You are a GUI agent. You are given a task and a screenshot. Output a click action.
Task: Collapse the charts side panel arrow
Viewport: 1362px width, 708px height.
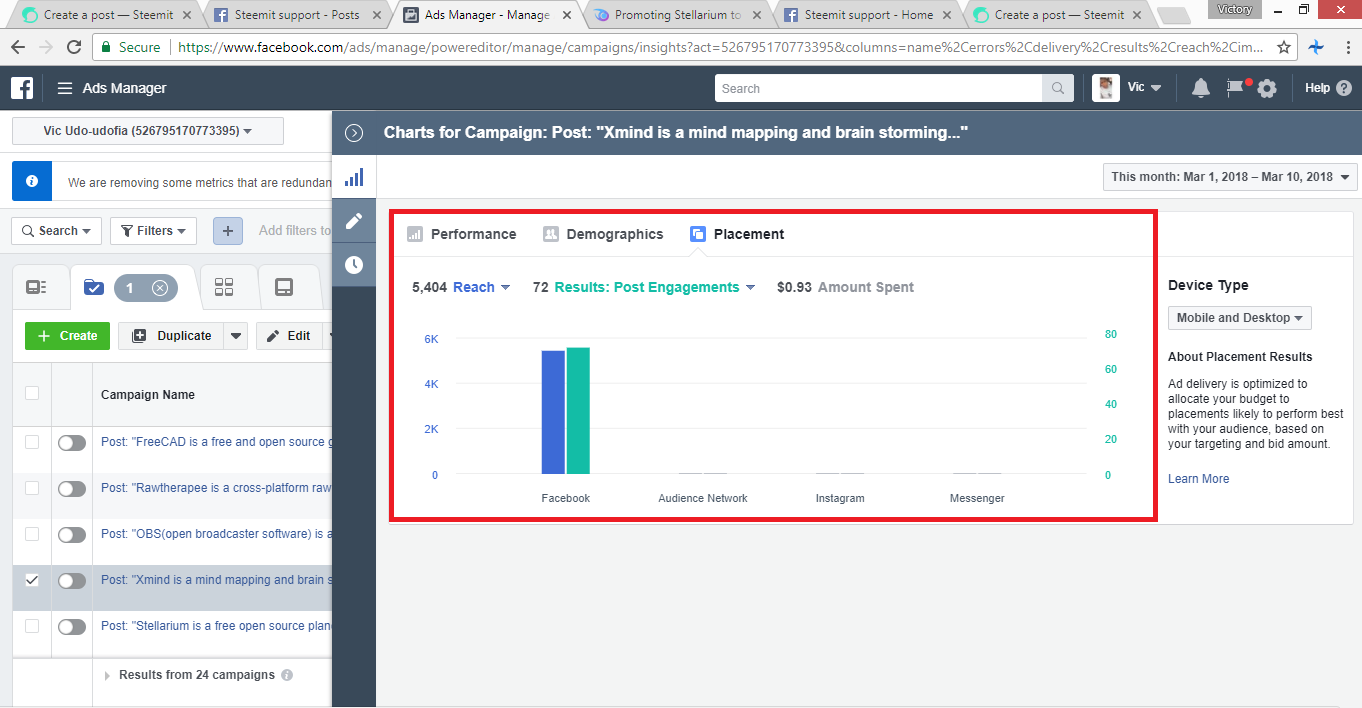(353, 133)
